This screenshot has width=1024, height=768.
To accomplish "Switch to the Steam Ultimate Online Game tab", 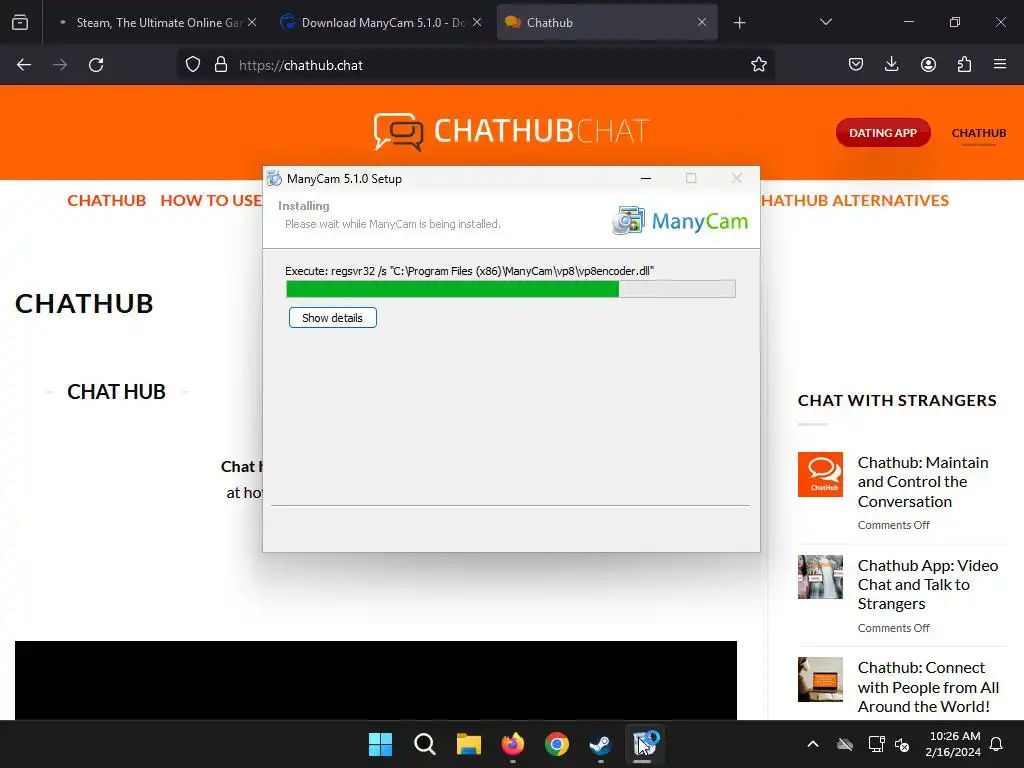I will pyautogui.click(x=157, y=23).
